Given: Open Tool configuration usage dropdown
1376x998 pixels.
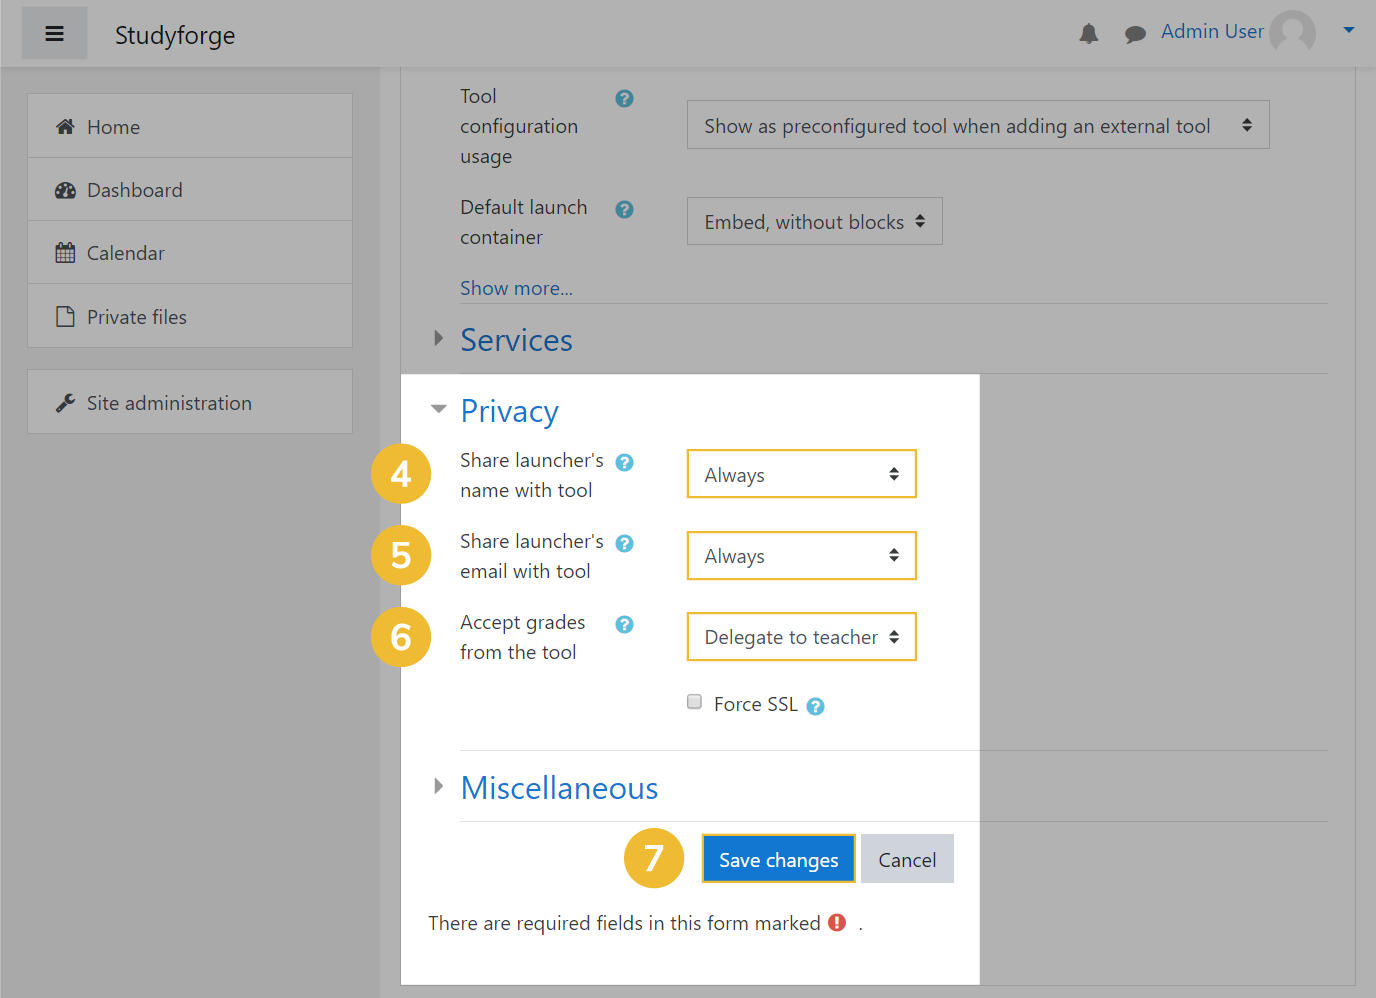Looking at the screenshot, I should pos(978,125).
